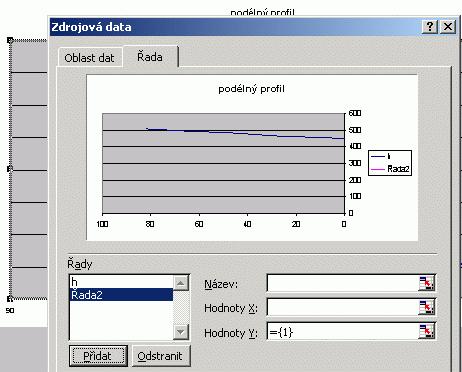Click the h legend entry in preview
This screenshot has width=462, height=372.
(381, 156)
